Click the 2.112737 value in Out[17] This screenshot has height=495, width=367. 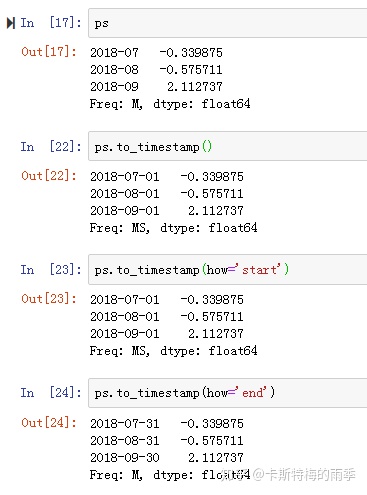click(x=195, y=87)
